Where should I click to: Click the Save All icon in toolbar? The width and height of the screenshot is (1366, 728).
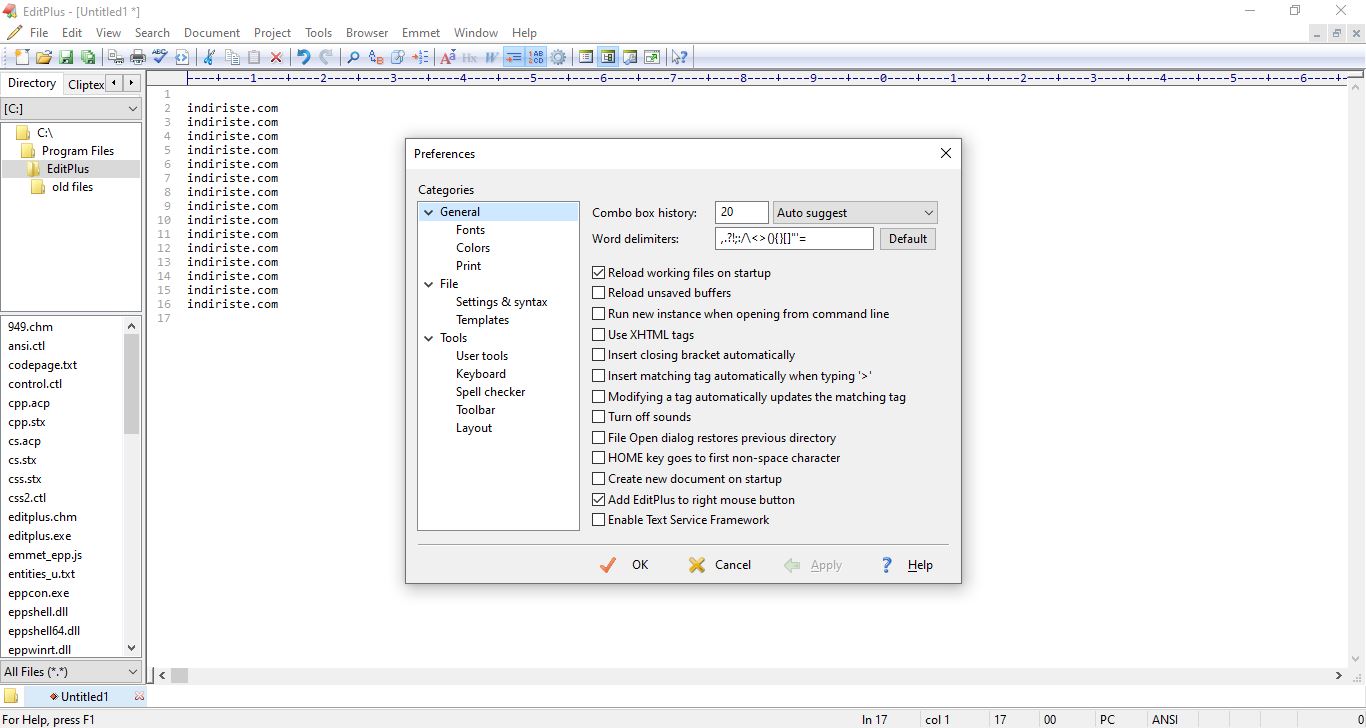(x=88, y=57)
